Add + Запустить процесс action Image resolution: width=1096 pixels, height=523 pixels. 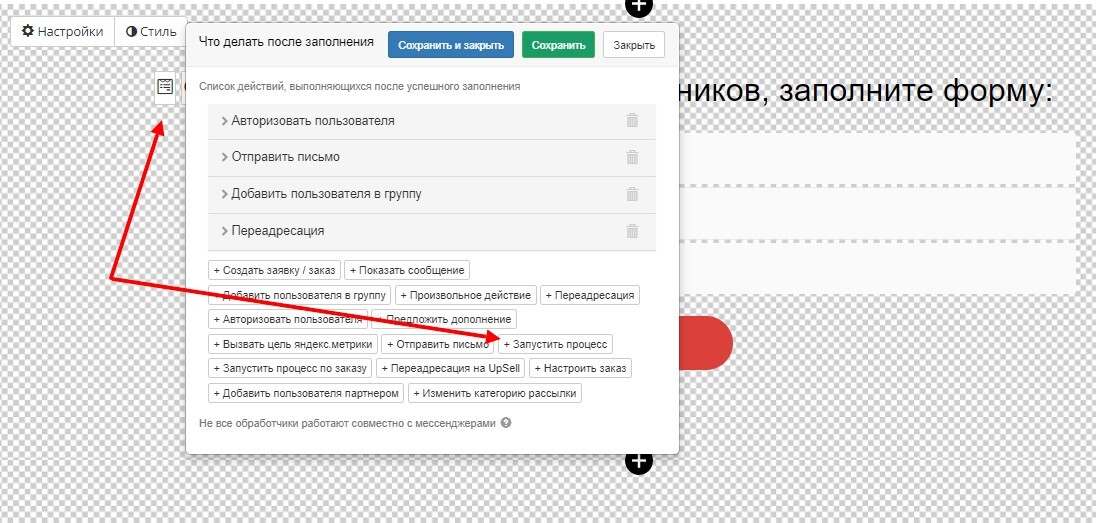[x=555, y=344]
